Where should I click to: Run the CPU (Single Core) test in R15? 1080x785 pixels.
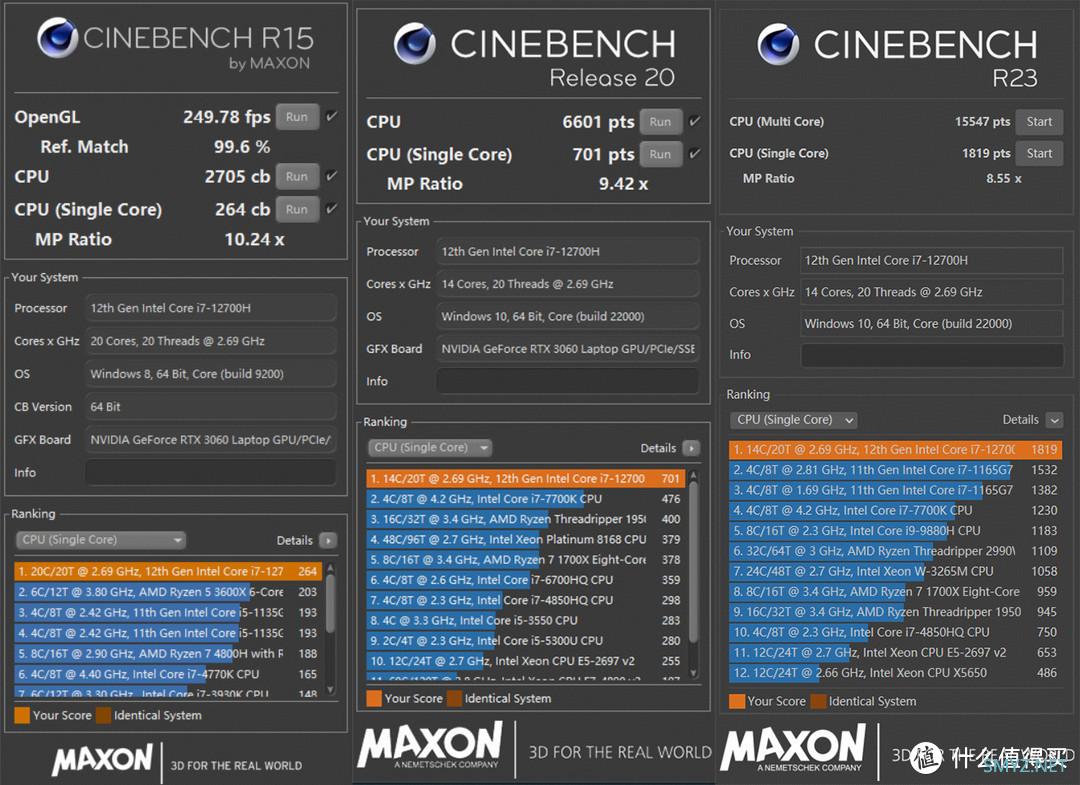[297, 209]
